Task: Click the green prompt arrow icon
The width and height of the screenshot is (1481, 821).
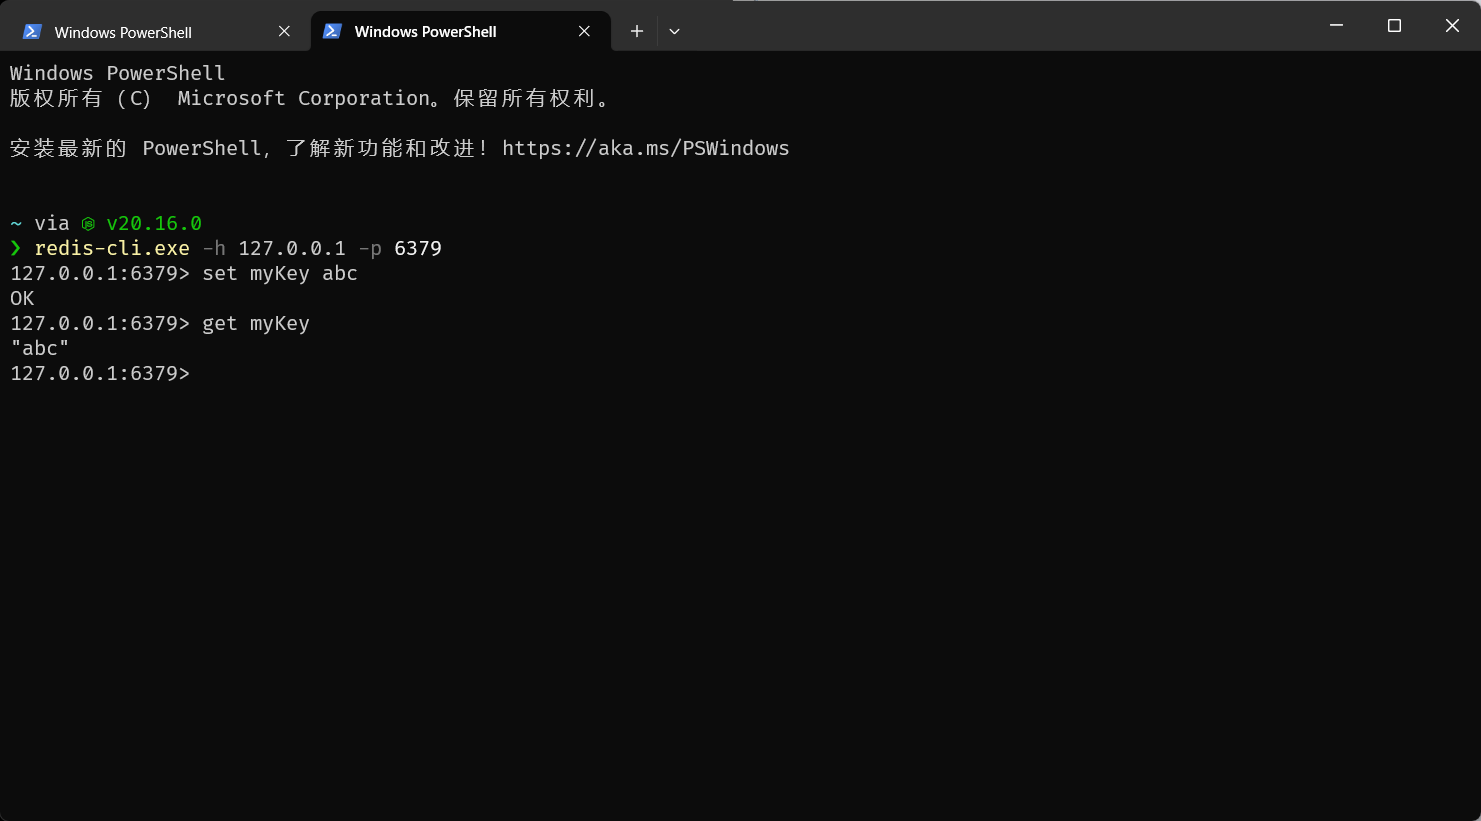Action: pyautogui.click(x=16, y=247)
